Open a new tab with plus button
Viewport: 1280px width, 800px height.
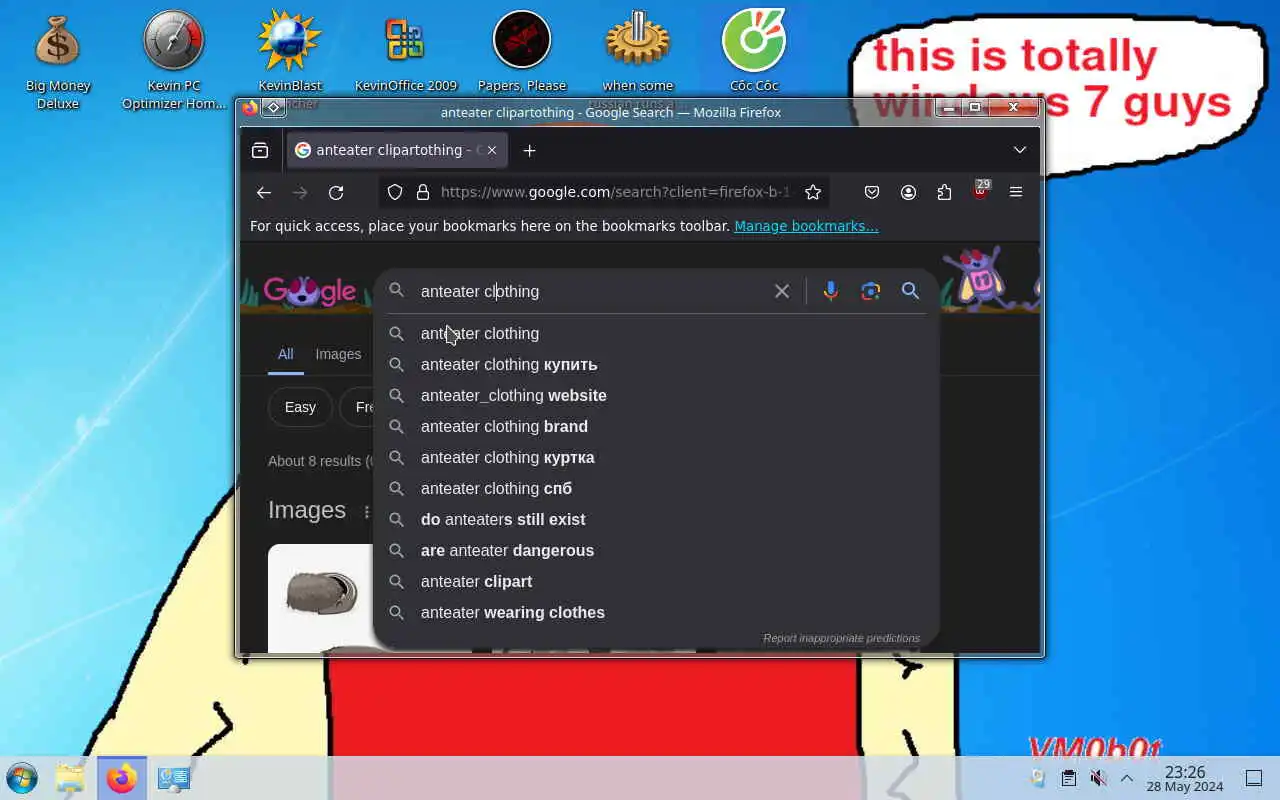click(x=530, y=150)
